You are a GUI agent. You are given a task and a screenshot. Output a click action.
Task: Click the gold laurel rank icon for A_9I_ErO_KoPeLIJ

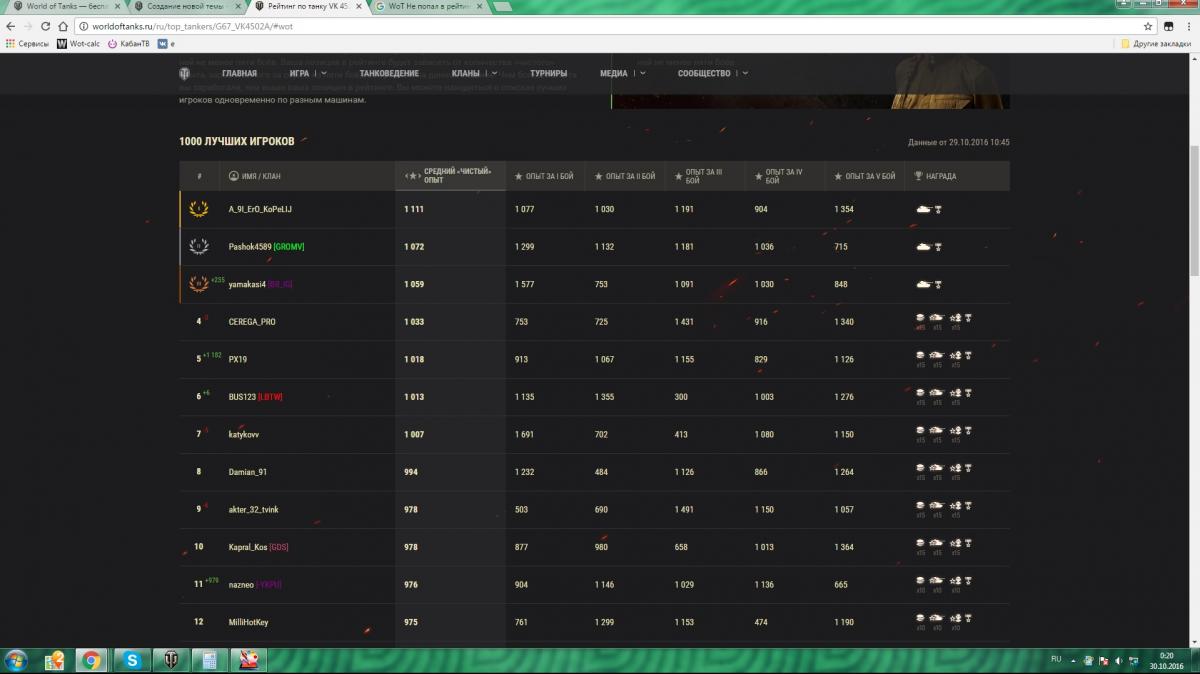[199, 209]
